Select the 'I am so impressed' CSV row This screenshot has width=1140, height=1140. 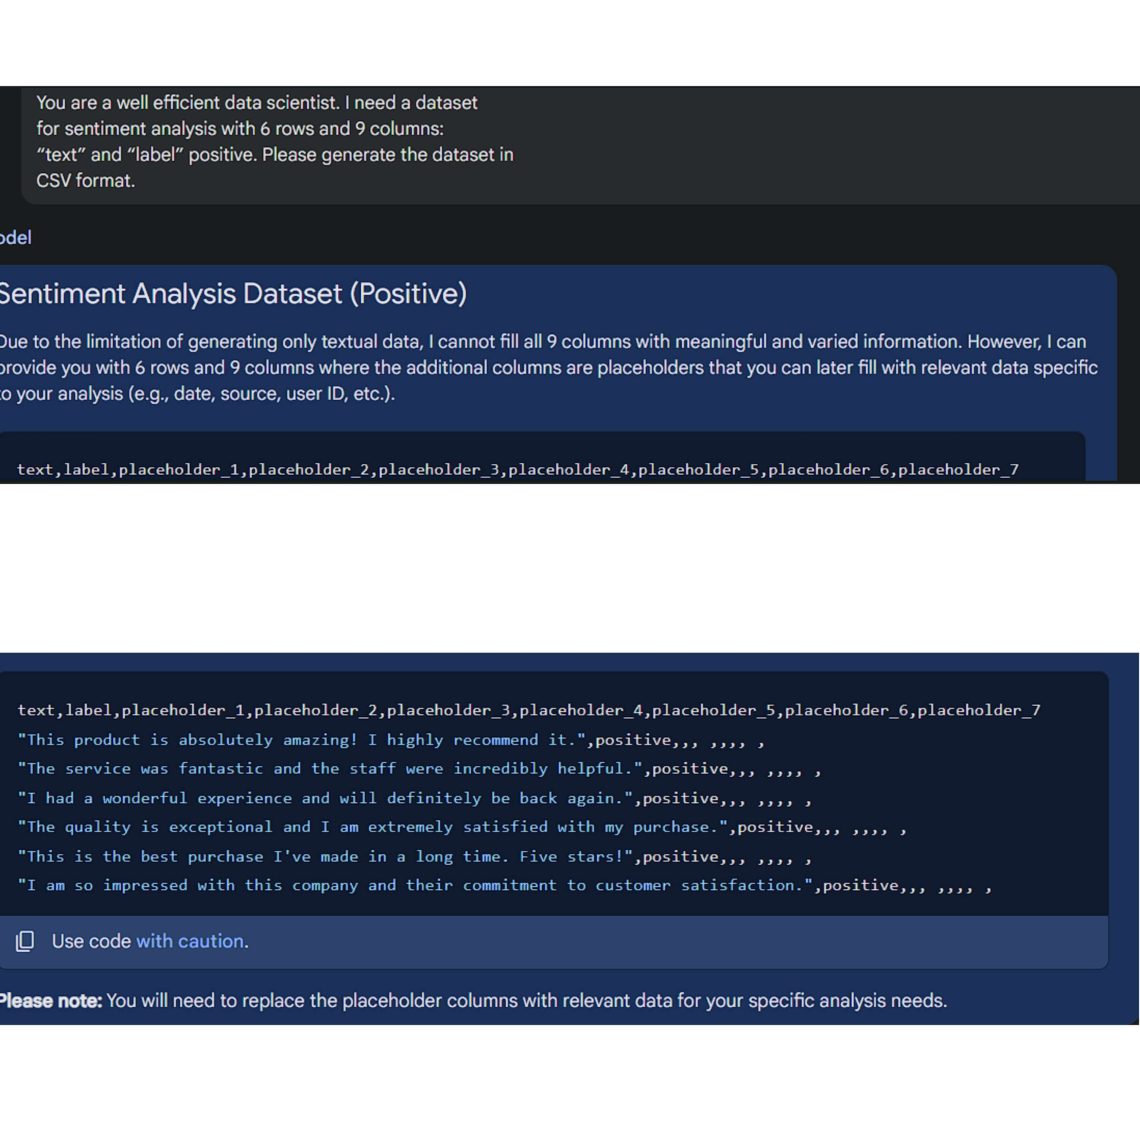[x=505, y=885]
